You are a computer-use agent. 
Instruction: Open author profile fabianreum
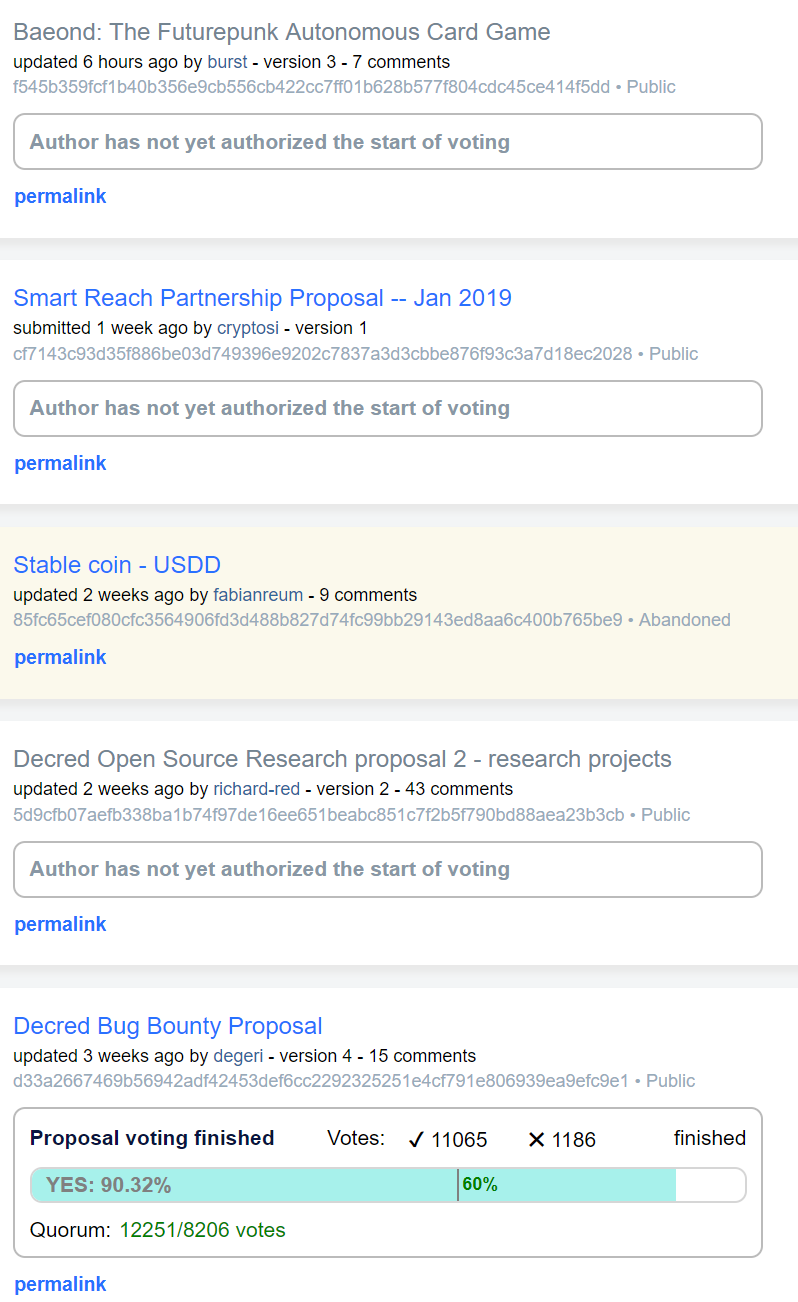pyautogui.click(x=258, y=595)
